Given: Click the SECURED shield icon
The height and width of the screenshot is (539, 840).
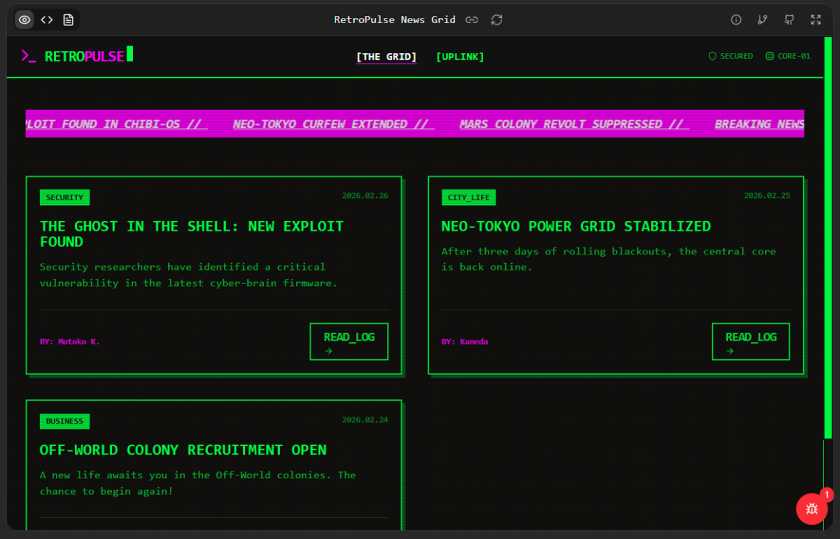Looking at the screenshot, I should coord(712,56).
